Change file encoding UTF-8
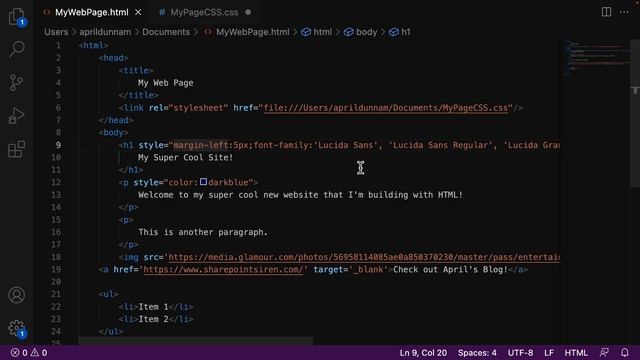The image size is (640, 360). 520,353
